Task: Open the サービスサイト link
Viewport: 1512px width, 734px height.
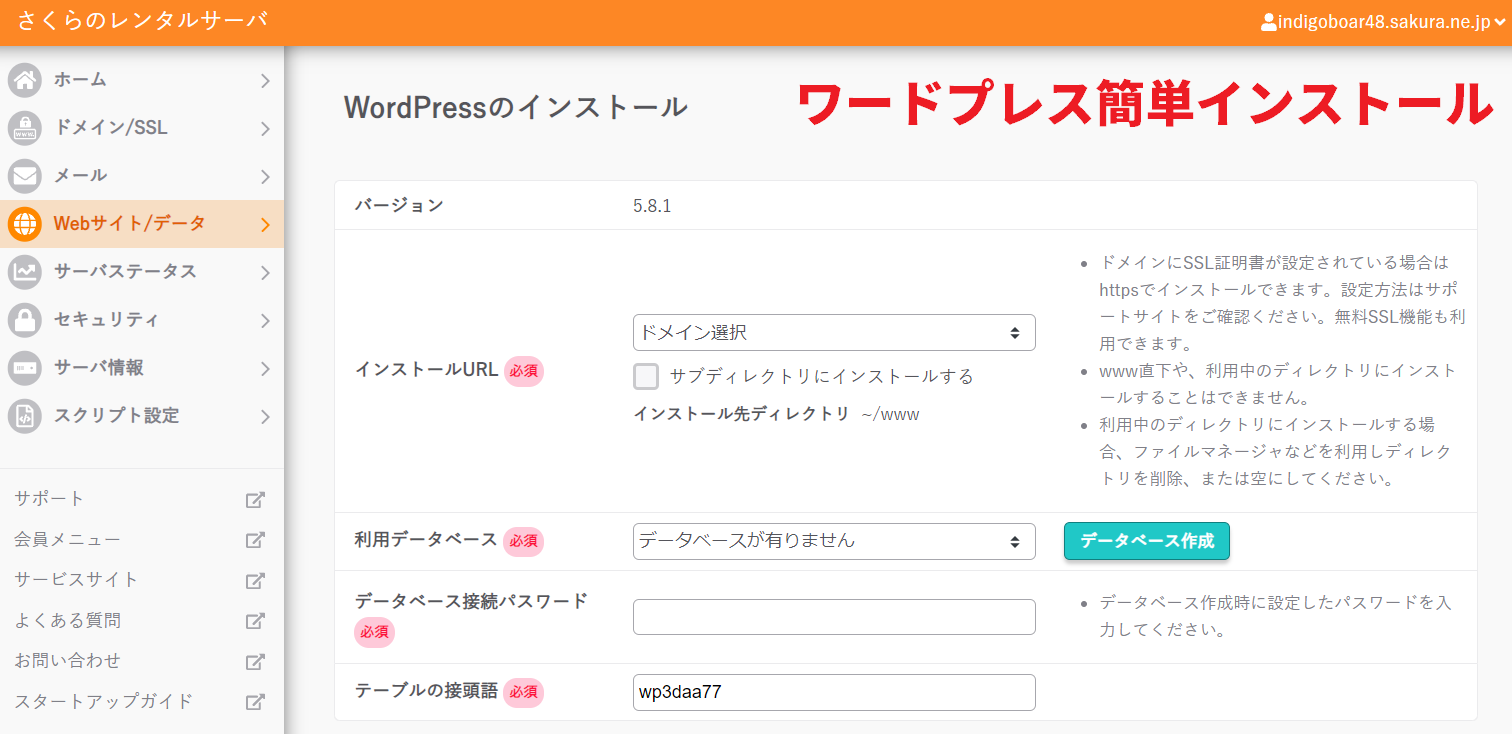Action: click(x=76, y=580)
